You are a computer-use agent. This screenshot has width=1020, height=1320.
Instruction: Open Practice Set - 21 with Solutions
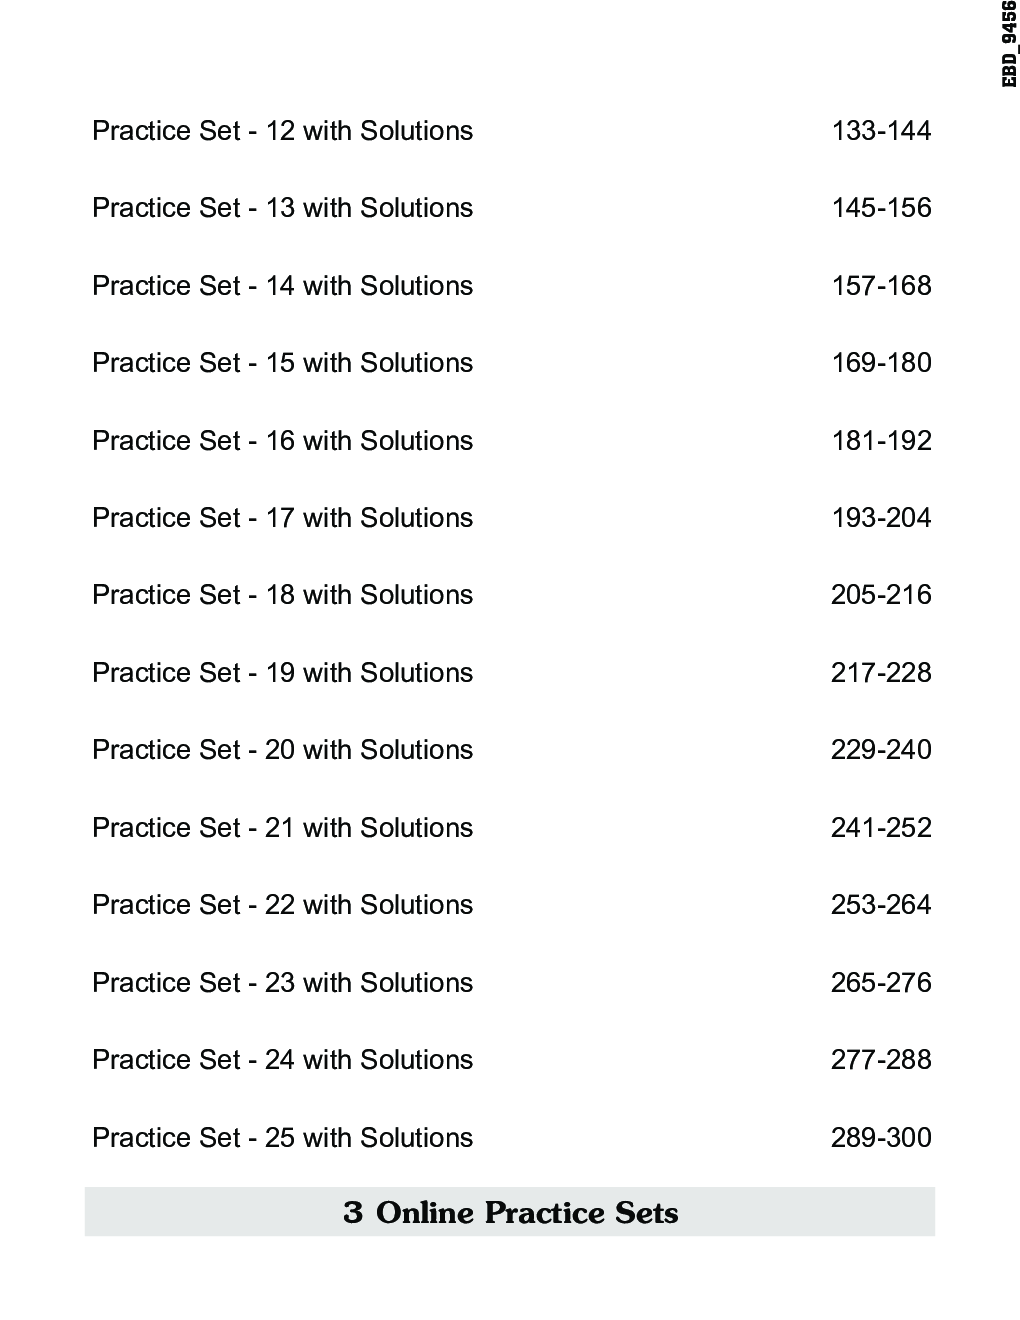[x=282, y=828]
